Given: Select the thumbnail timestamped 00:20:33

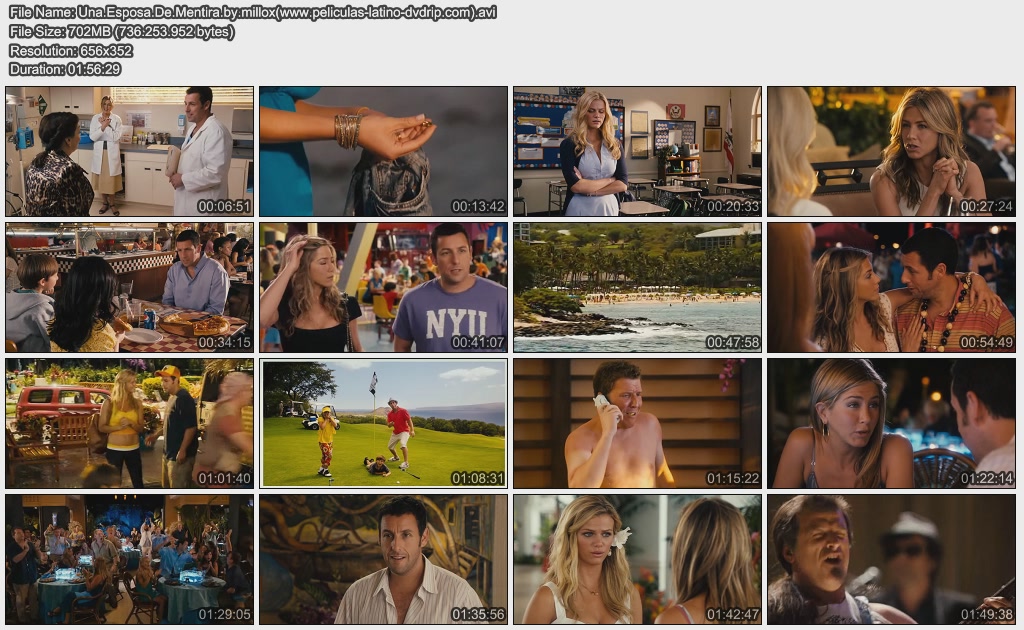Looking at the screenshot, I should (637, 151).
